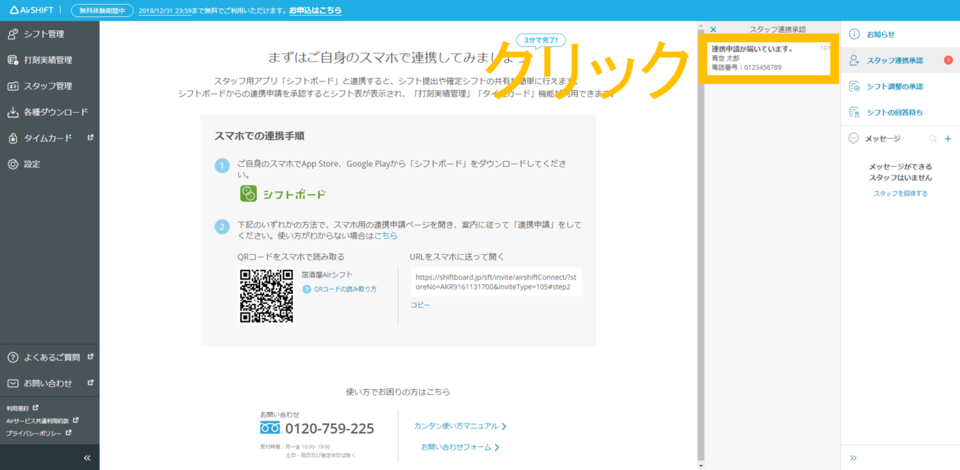Close the スタッフ連携承認 panel with X

pos(713,30)
